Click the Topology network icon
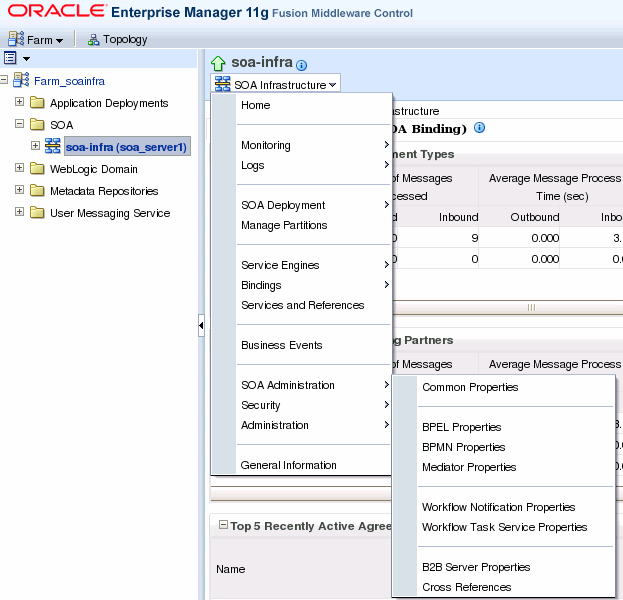623x600 pixels. [93, 40]
